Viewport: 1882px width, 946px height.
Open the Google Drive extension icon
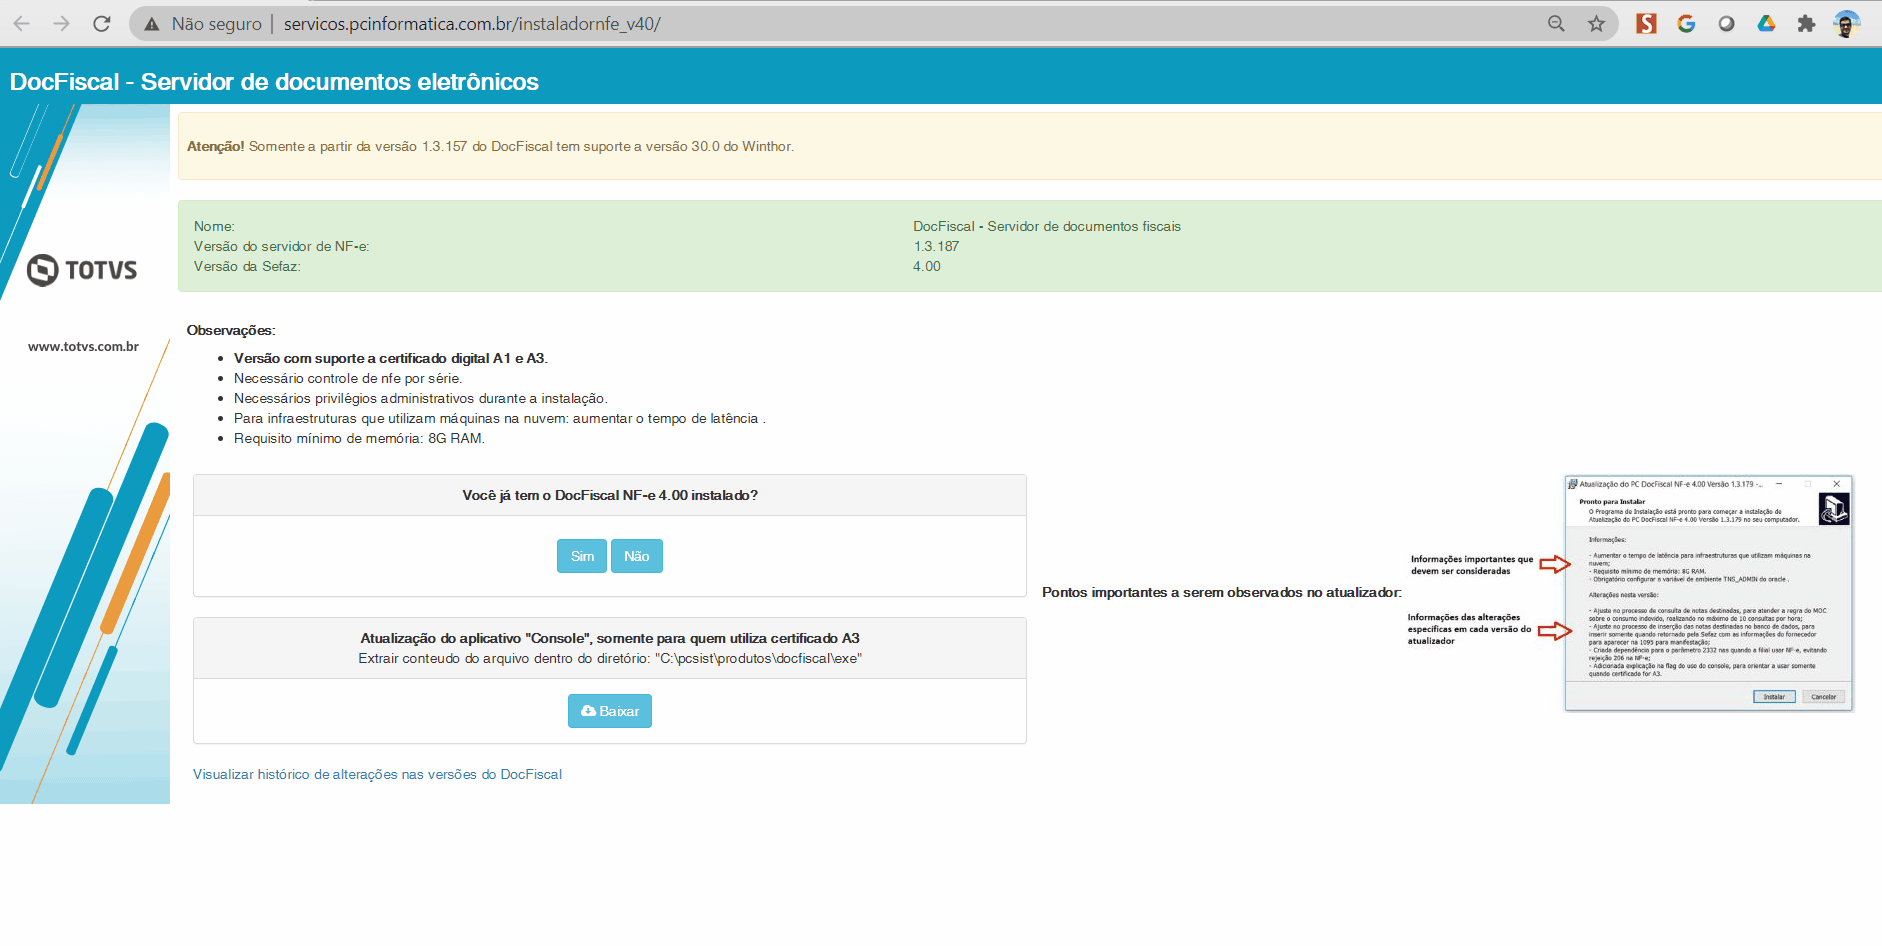pos(1766,24)
